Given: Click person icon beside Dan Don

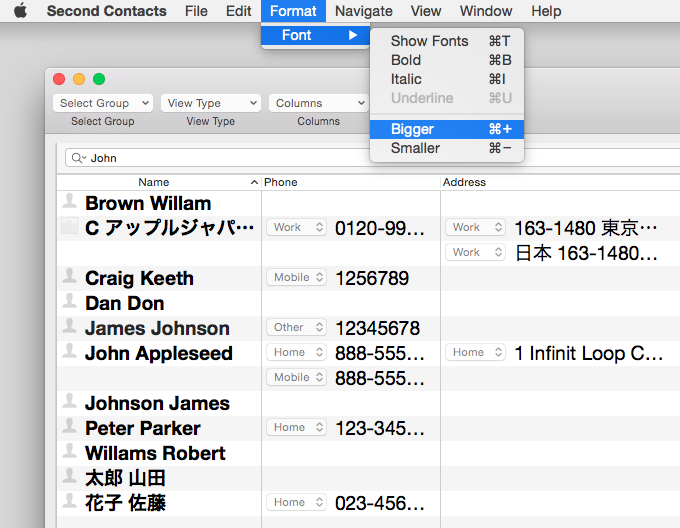Looking at the screenshot, I should point(69,301).
